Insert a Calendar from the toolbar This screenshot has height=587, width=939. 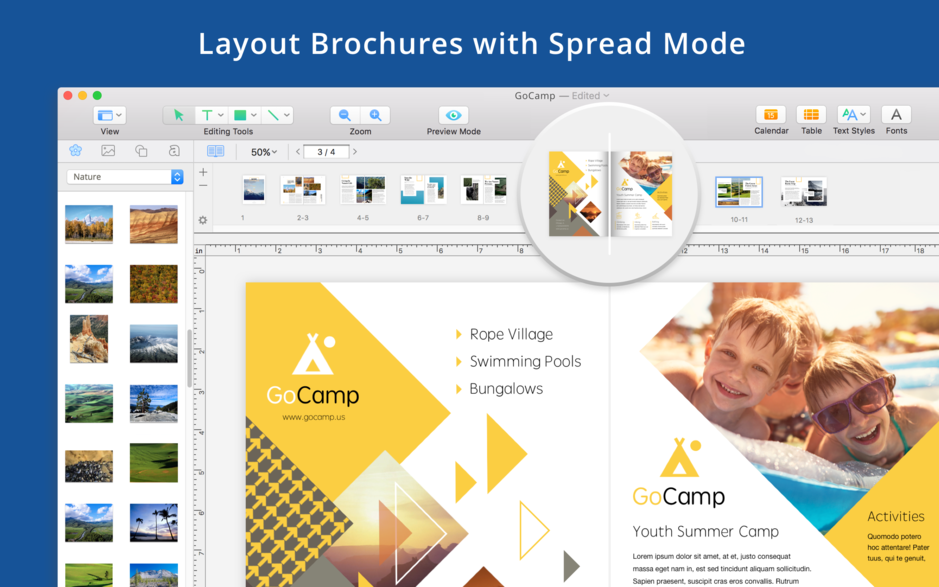coord(771,114)
